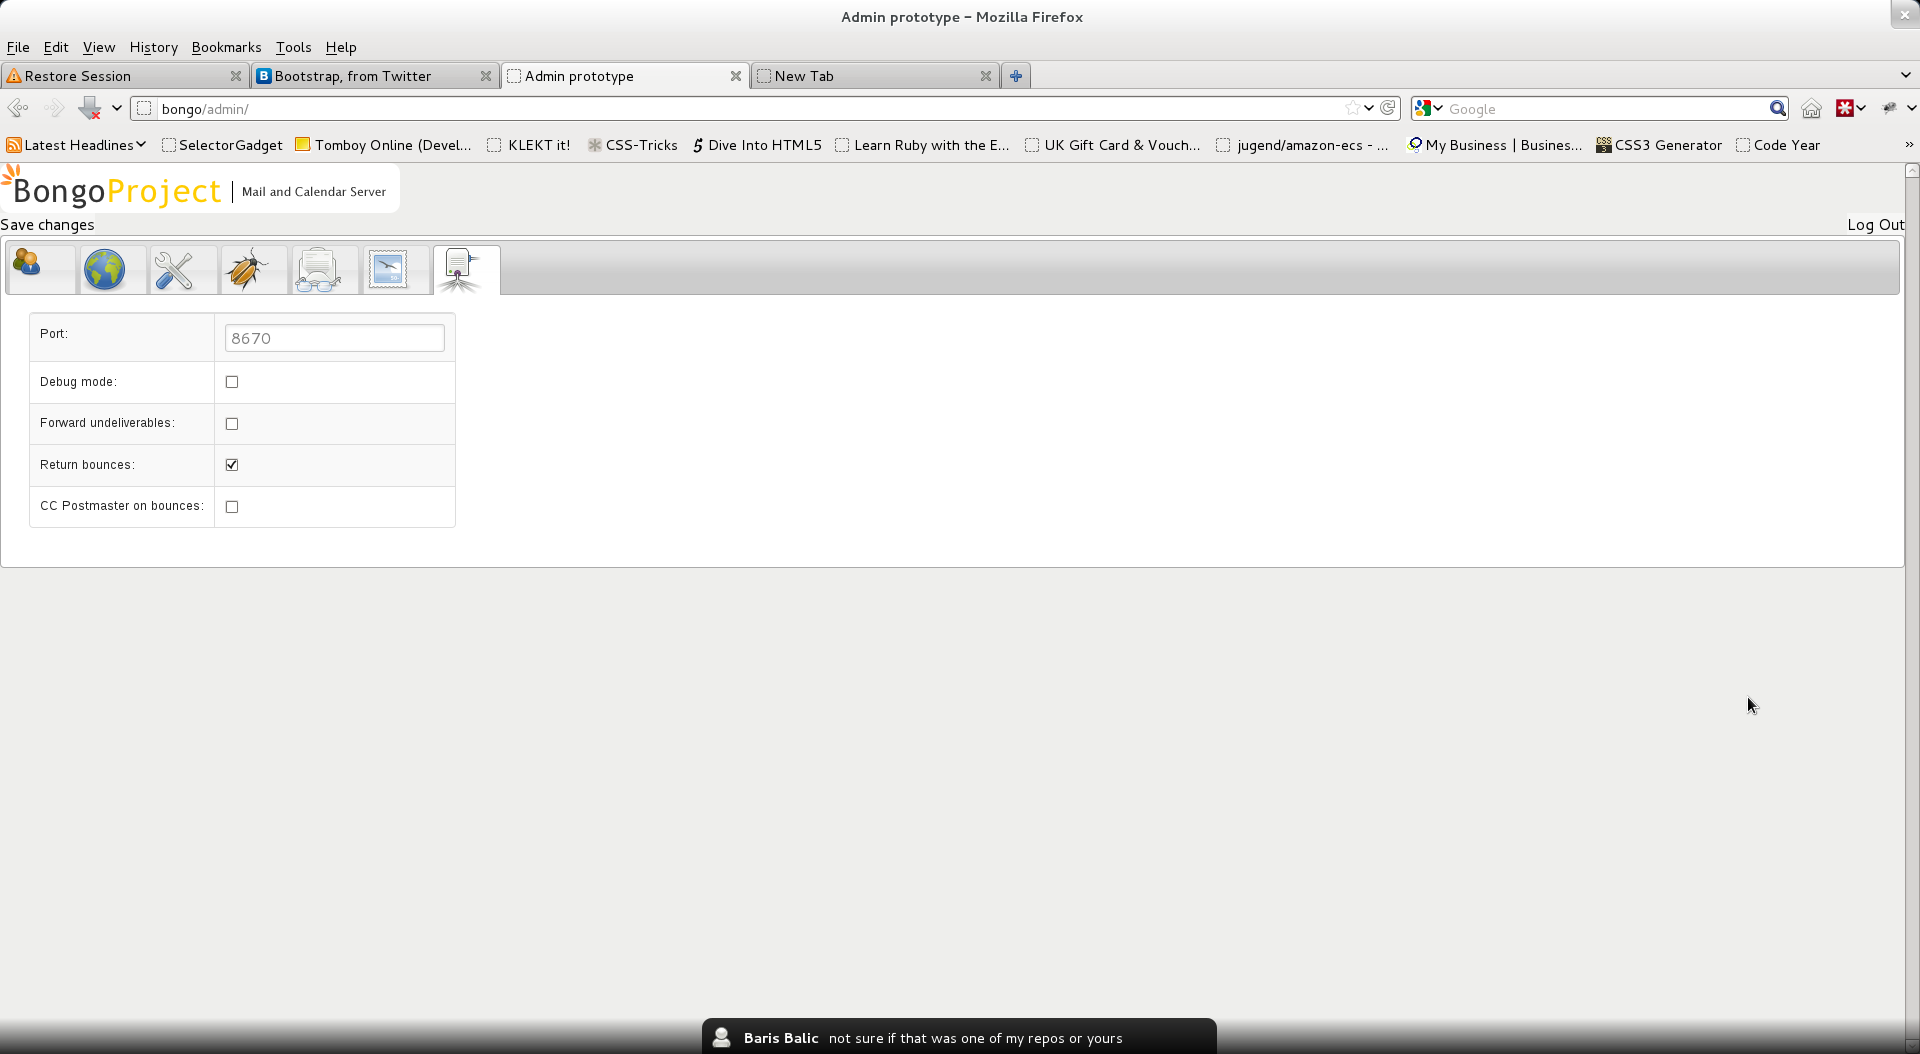Viewport: 1920px width, 1054px height.
Task: Switch to the New Tab tab
Action: (874, 76)
